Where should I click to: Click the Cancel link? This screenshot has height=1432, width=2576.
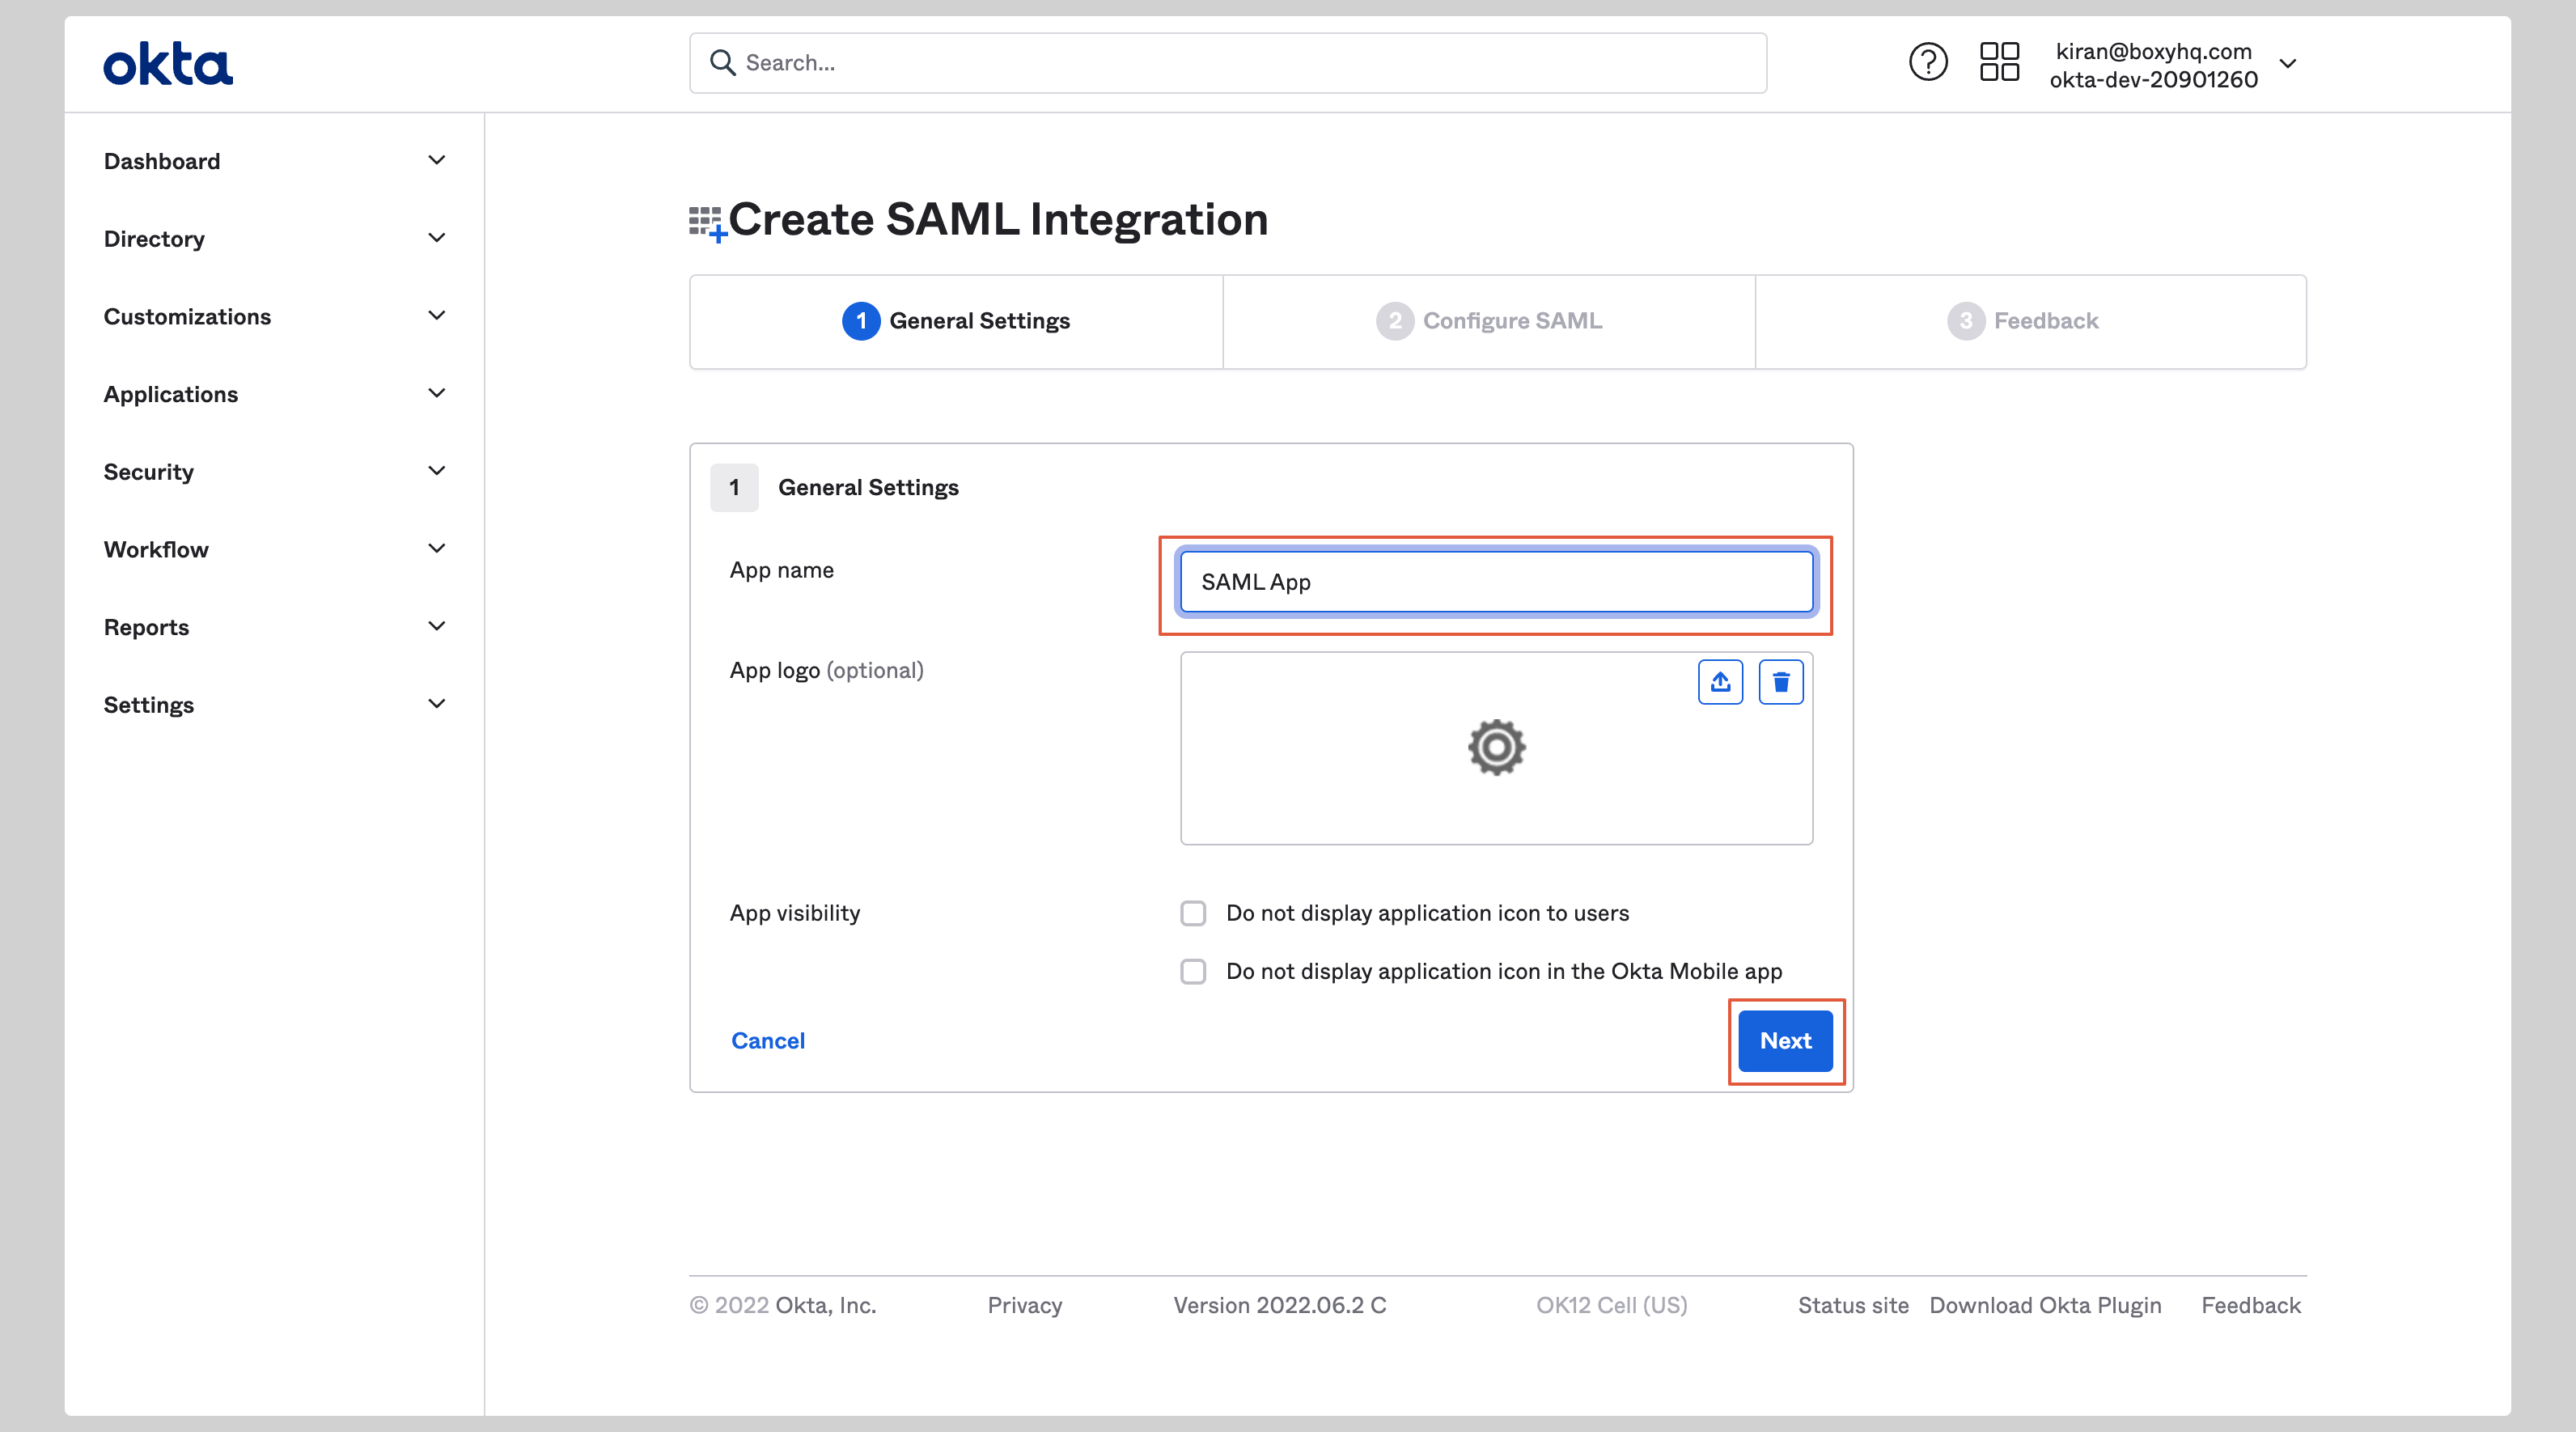(769, 1040)
